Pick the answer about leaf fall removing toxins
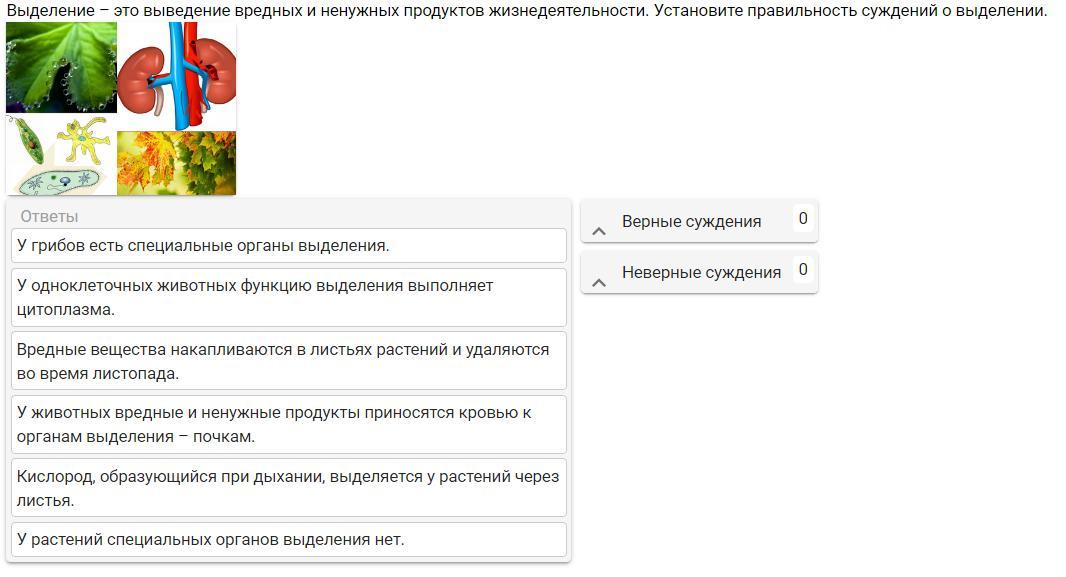This screenshot has height=577, width=1066. coord(289,361)
